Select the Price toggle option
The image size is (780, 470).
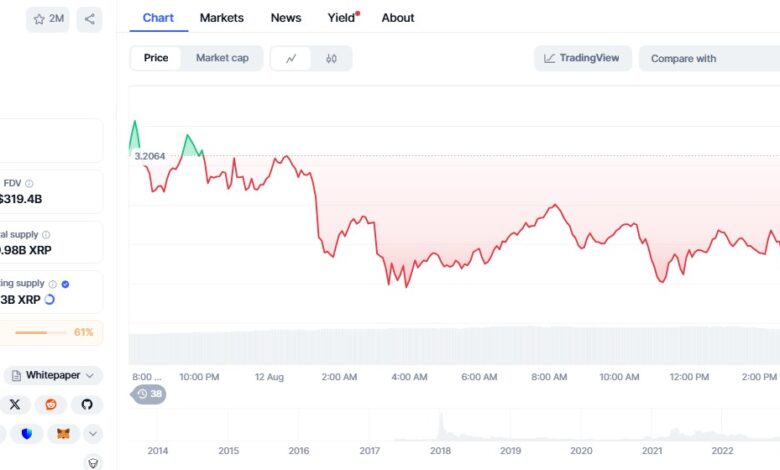[x=156, y=58]
